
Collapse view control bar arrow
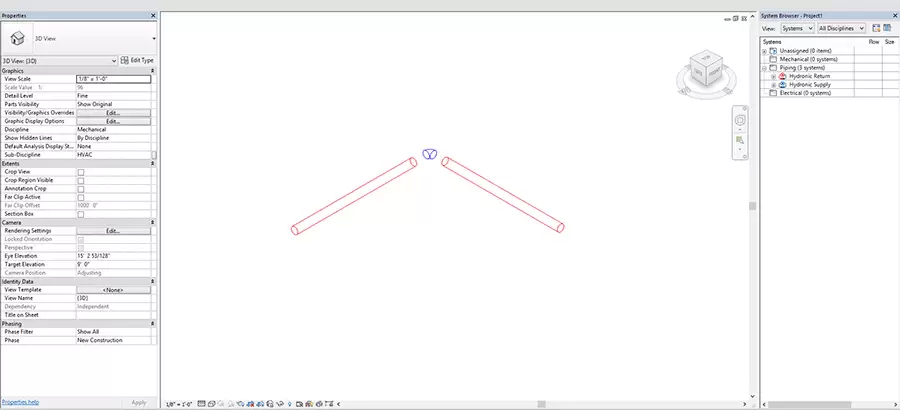[339, 404]
